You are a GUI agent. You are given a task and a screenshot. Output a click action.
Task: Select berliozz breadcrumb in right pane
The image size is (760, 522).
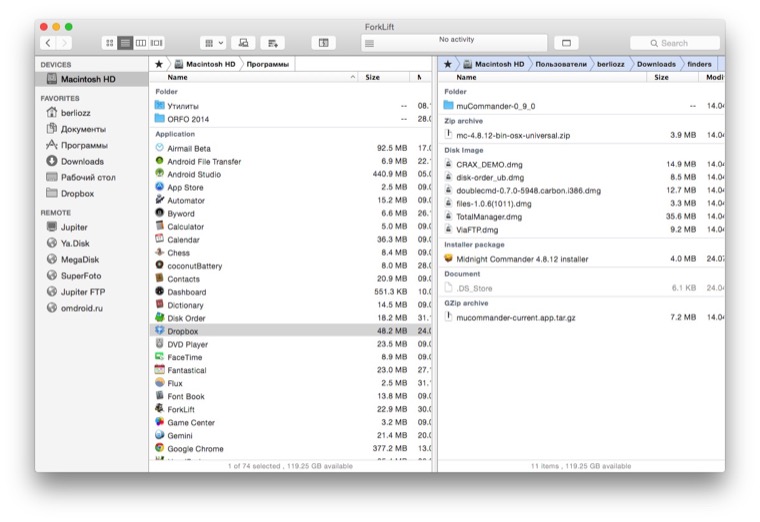tap(611, 64)
